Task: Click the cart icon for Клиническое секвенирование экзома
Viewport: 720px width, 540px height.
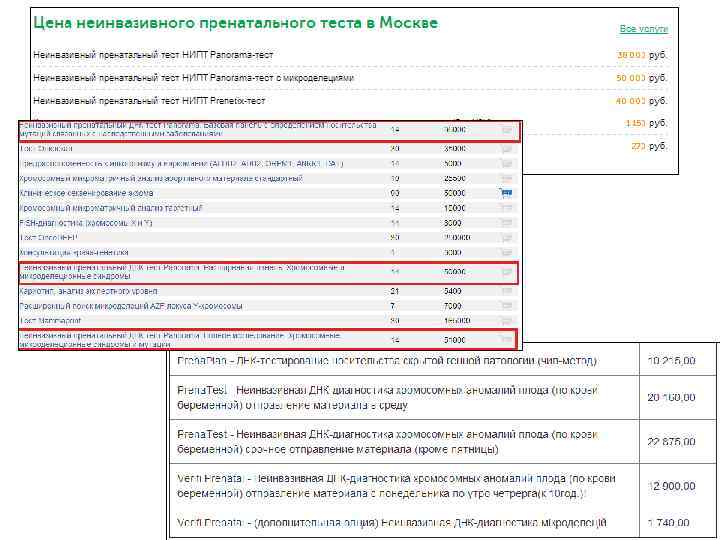Action: coord(506,193)
